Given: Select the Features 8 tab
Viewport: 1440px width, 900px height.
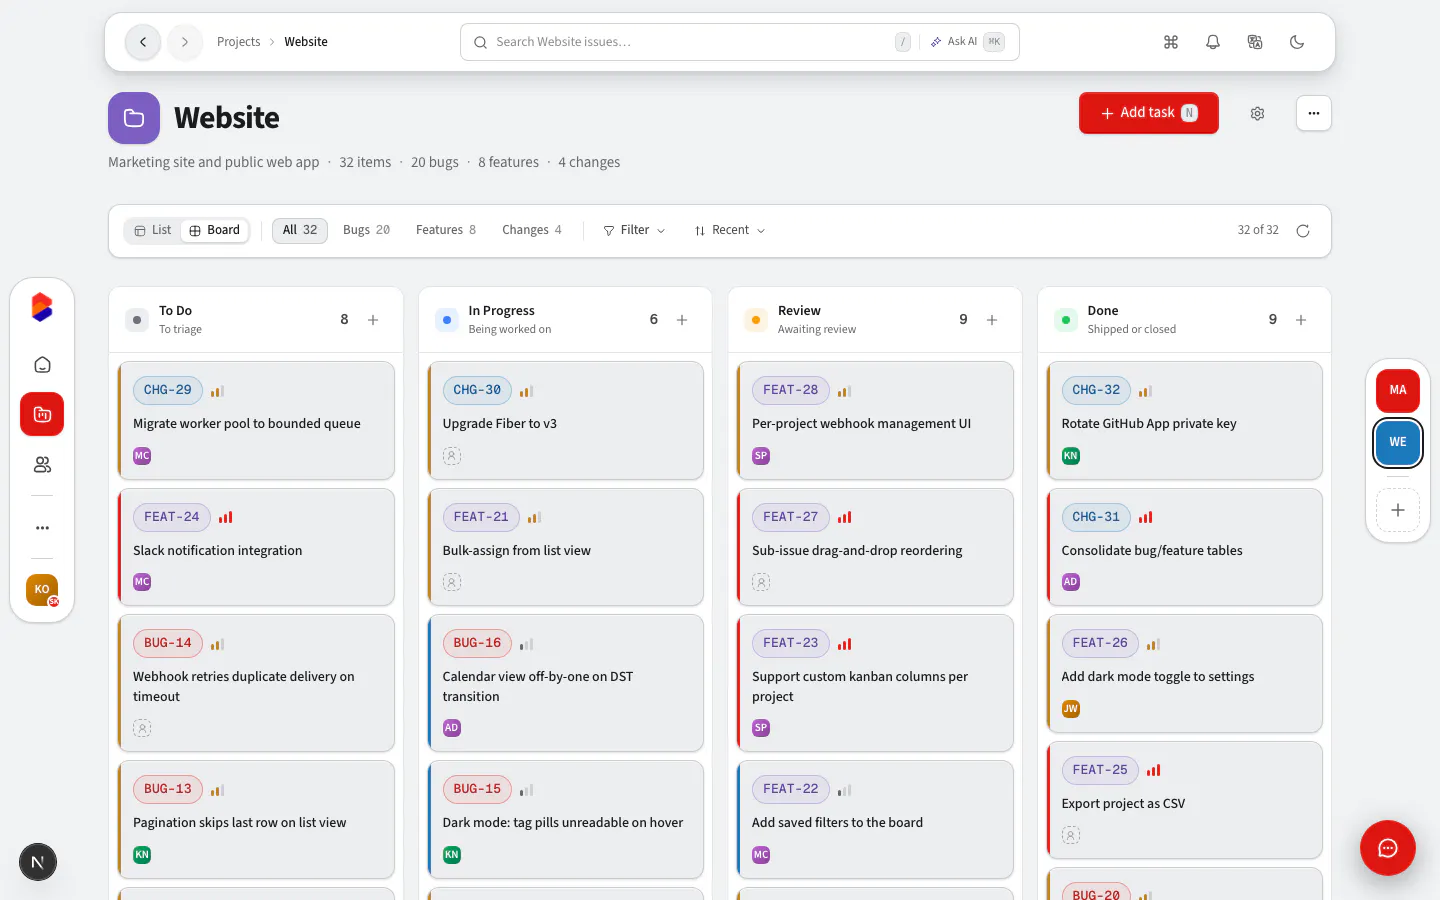Looking at the screenshot, I should tap(446, 230).
